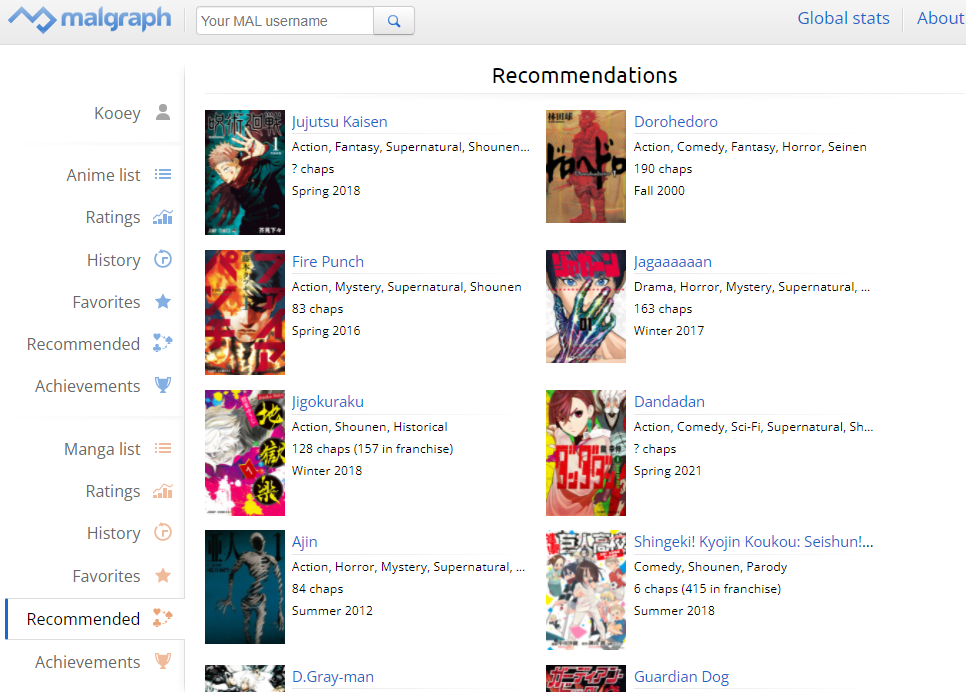Go to Global stats page

[843, 18]
